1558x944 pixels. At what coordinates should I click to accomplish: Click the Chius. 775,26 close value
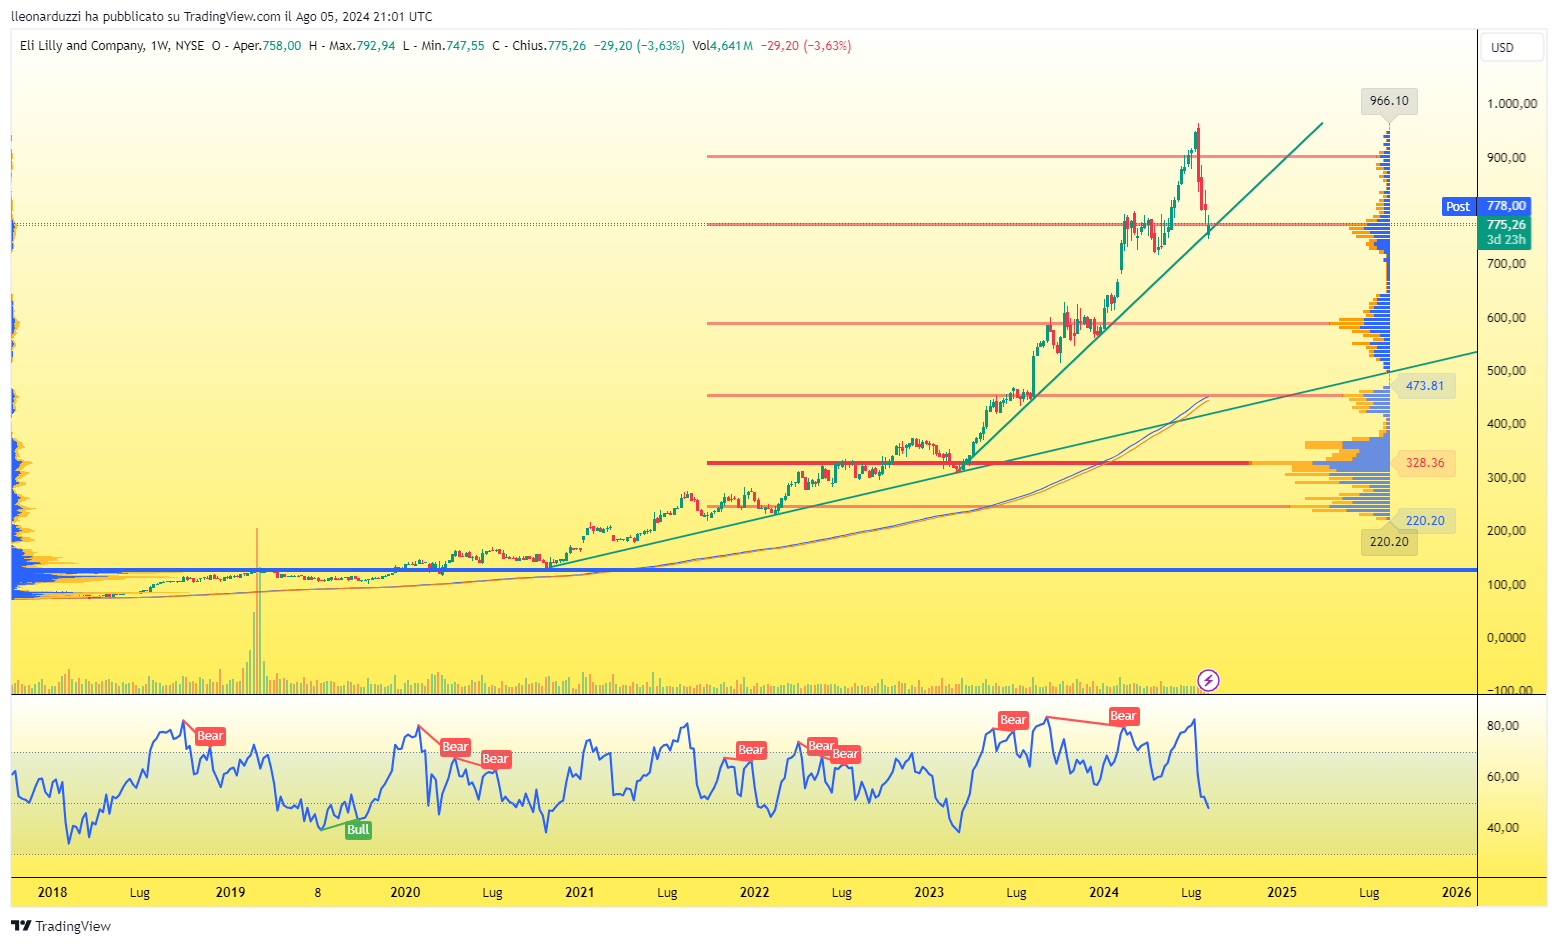tap(539, 45)
